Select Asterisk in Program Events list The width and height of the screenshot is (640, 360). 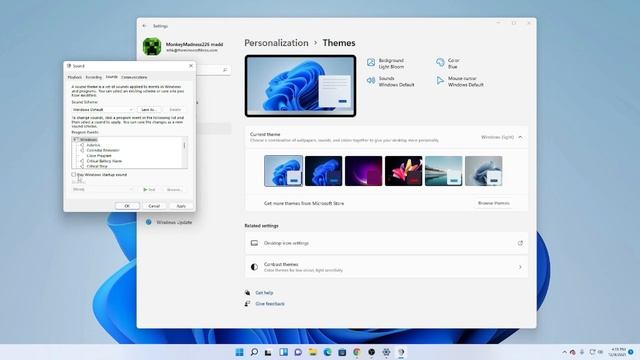[93, 145]
